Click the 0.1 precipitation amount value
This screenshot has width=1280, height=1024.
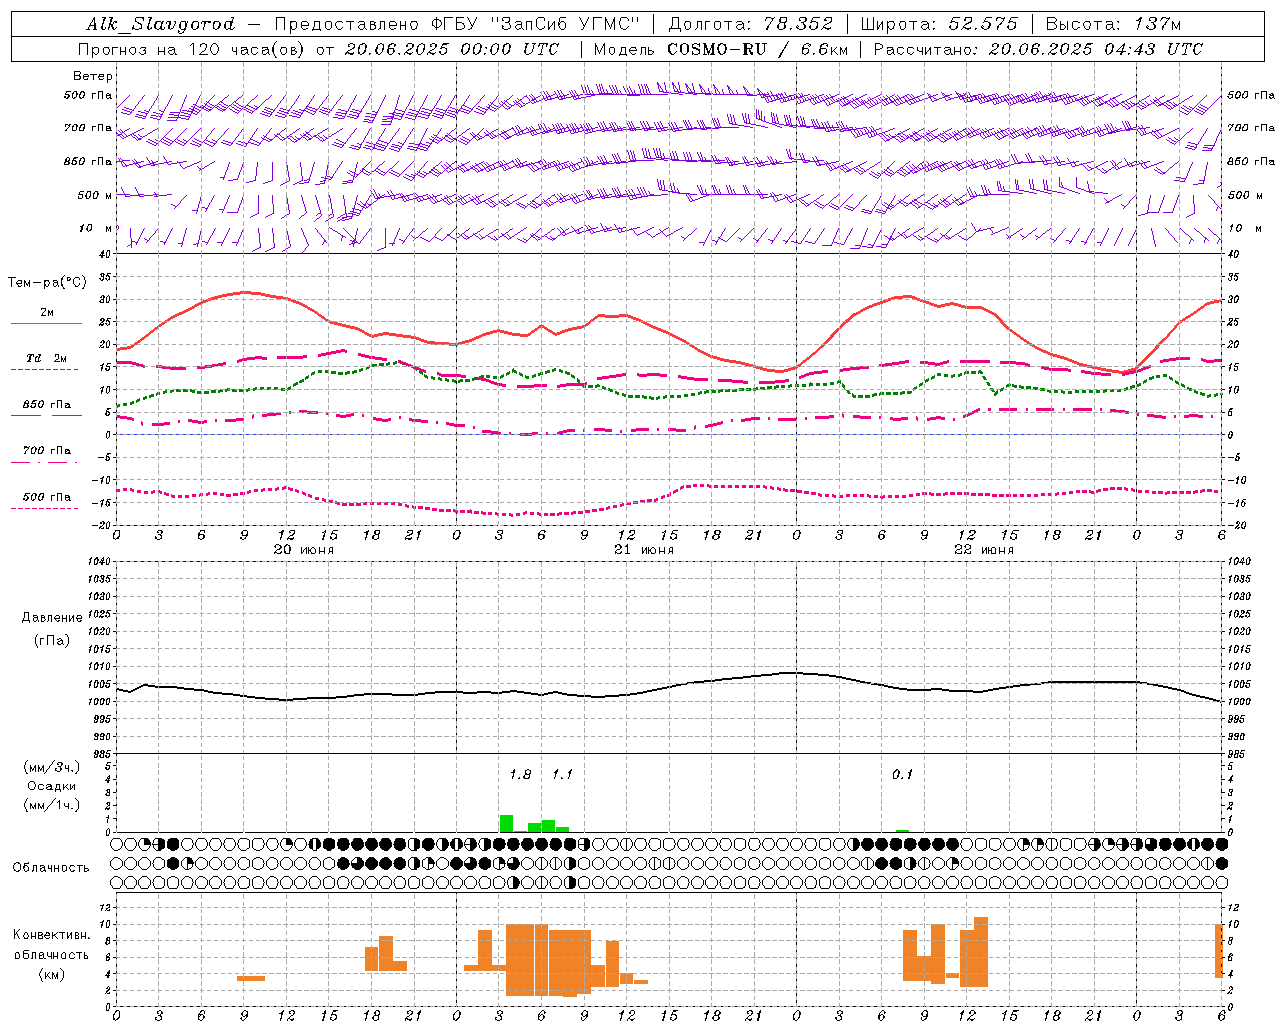pos(902,775)
